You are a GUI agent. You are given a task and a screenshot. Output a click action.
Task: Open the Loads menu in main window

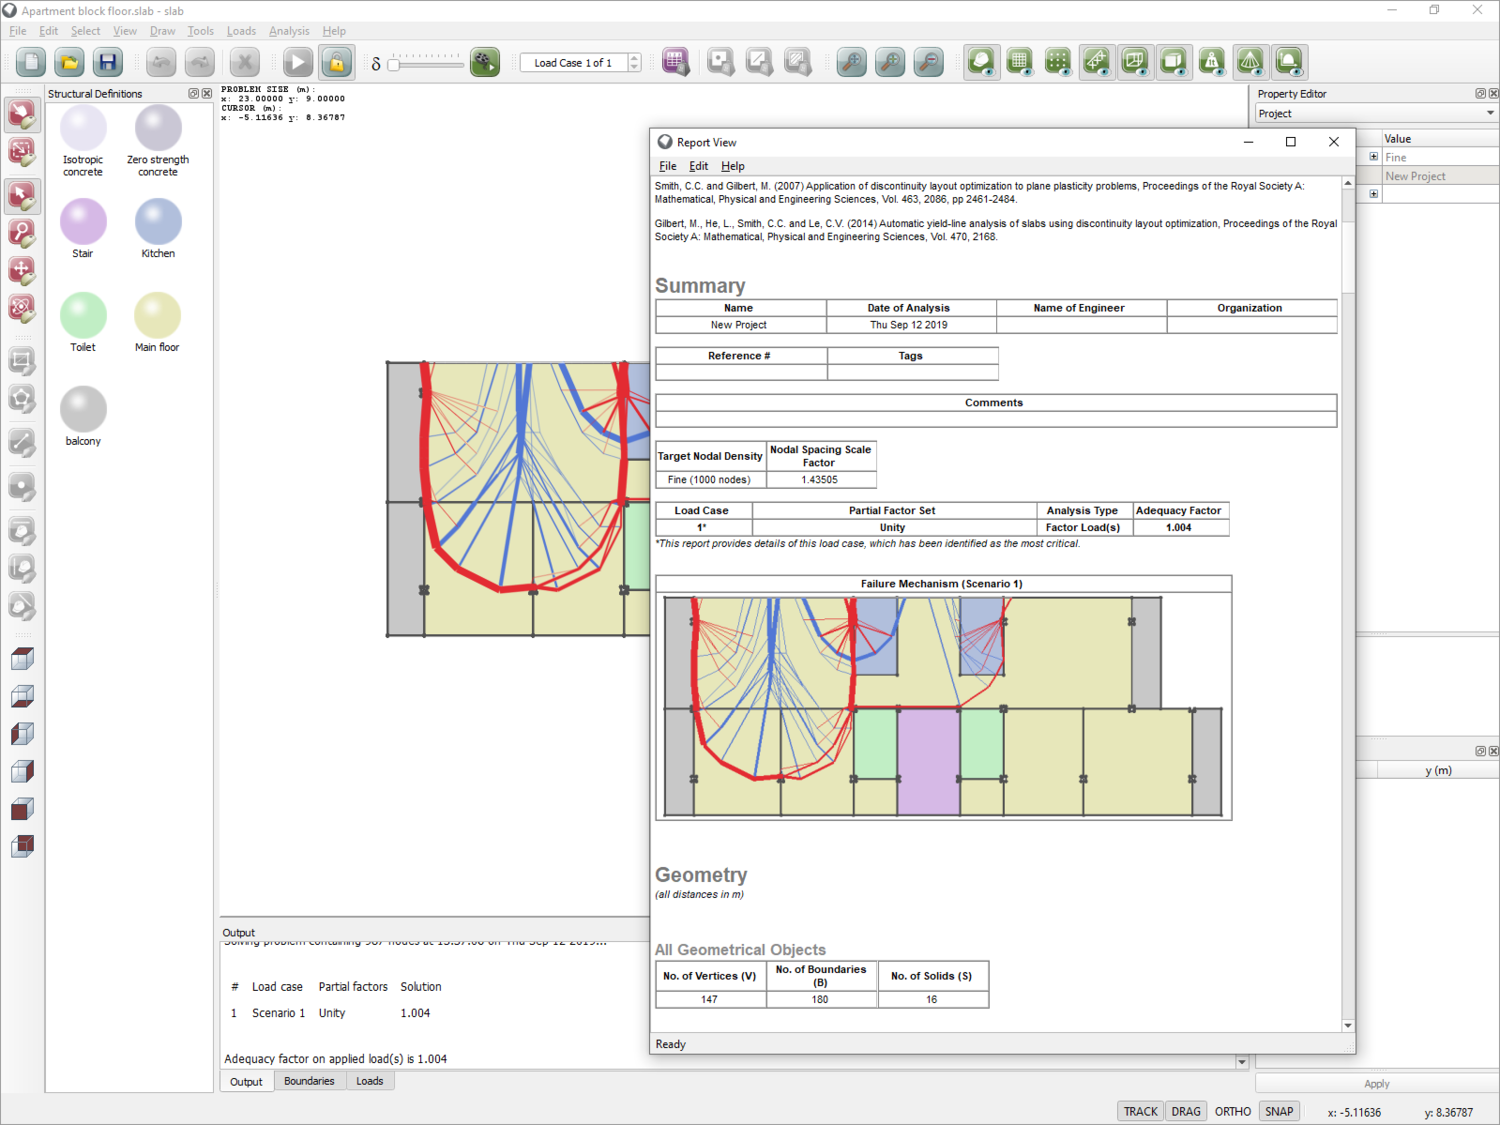click(241, 31)
